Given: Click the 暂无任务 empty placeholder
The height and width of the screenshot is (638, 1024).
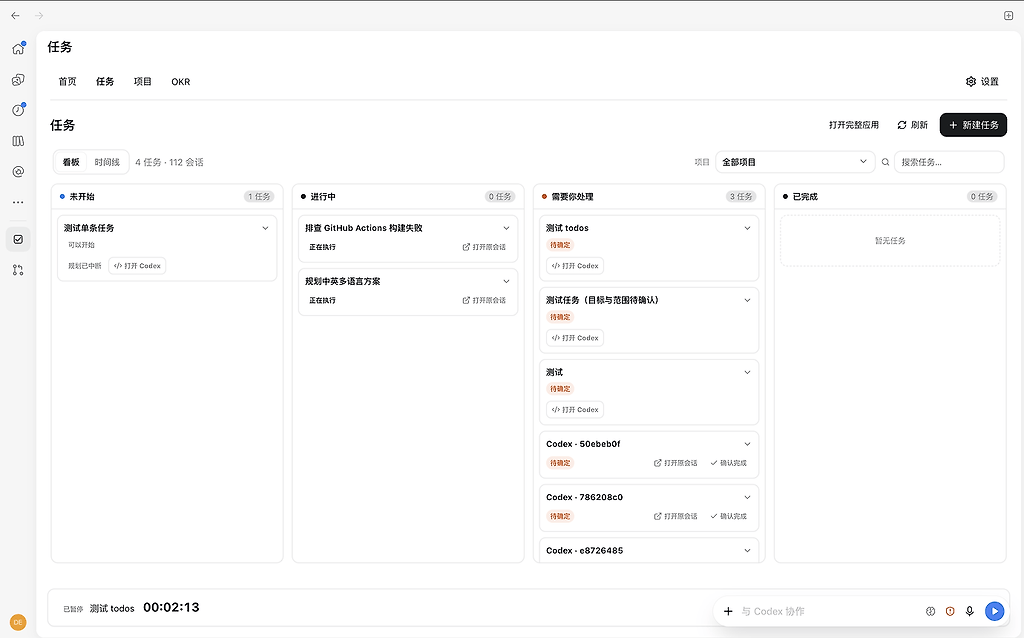Looking at the screenshot, I should click(x=890, y=240).
